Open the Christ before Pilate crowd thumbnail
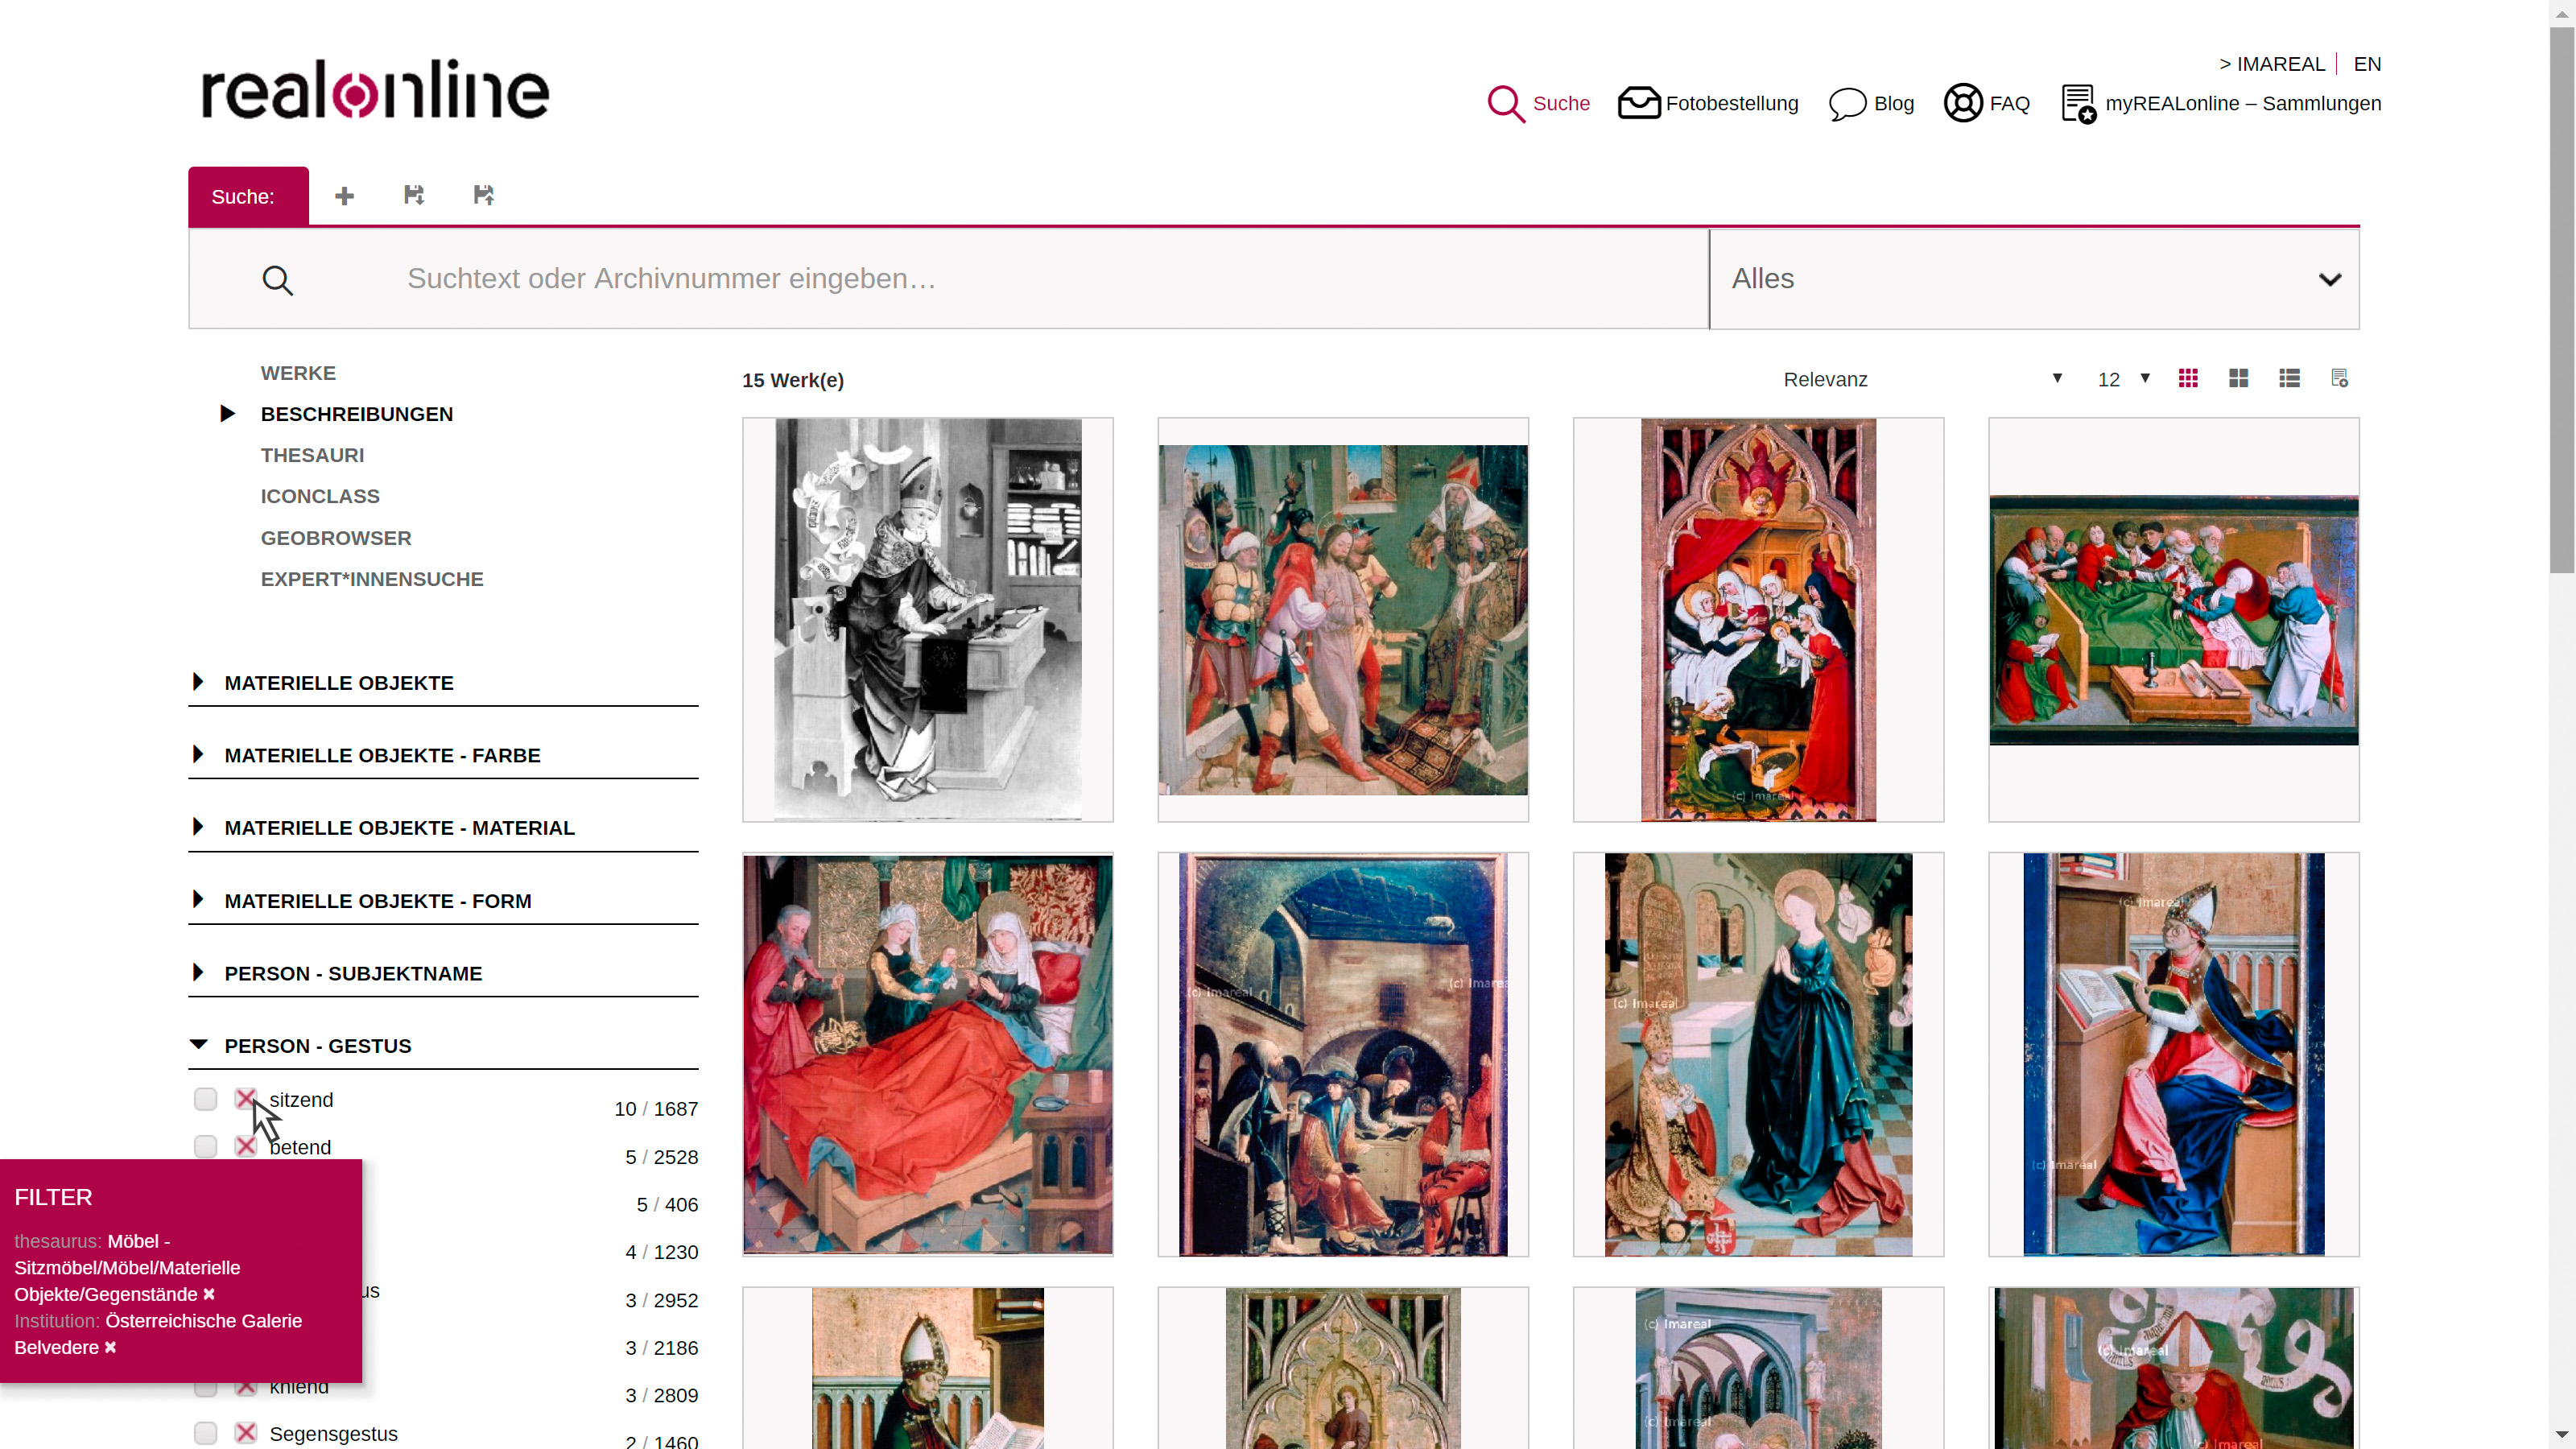The height and width of the screenshot is (1449, 2576). tap(1342, 619)
